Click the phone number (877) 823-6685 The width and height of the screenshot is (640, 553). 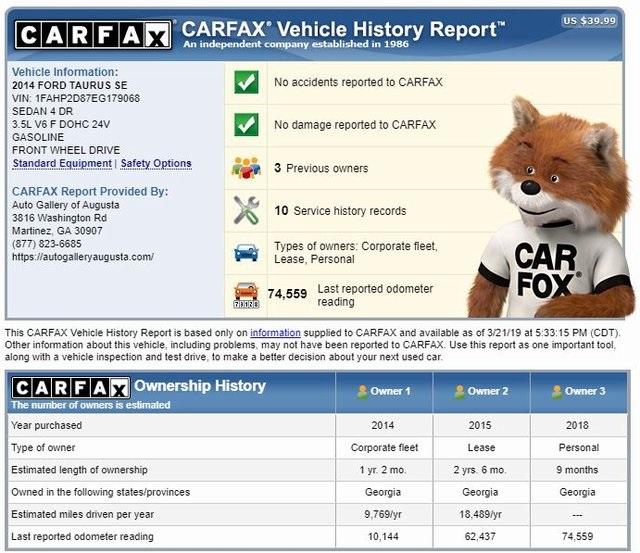pos(47,244)
